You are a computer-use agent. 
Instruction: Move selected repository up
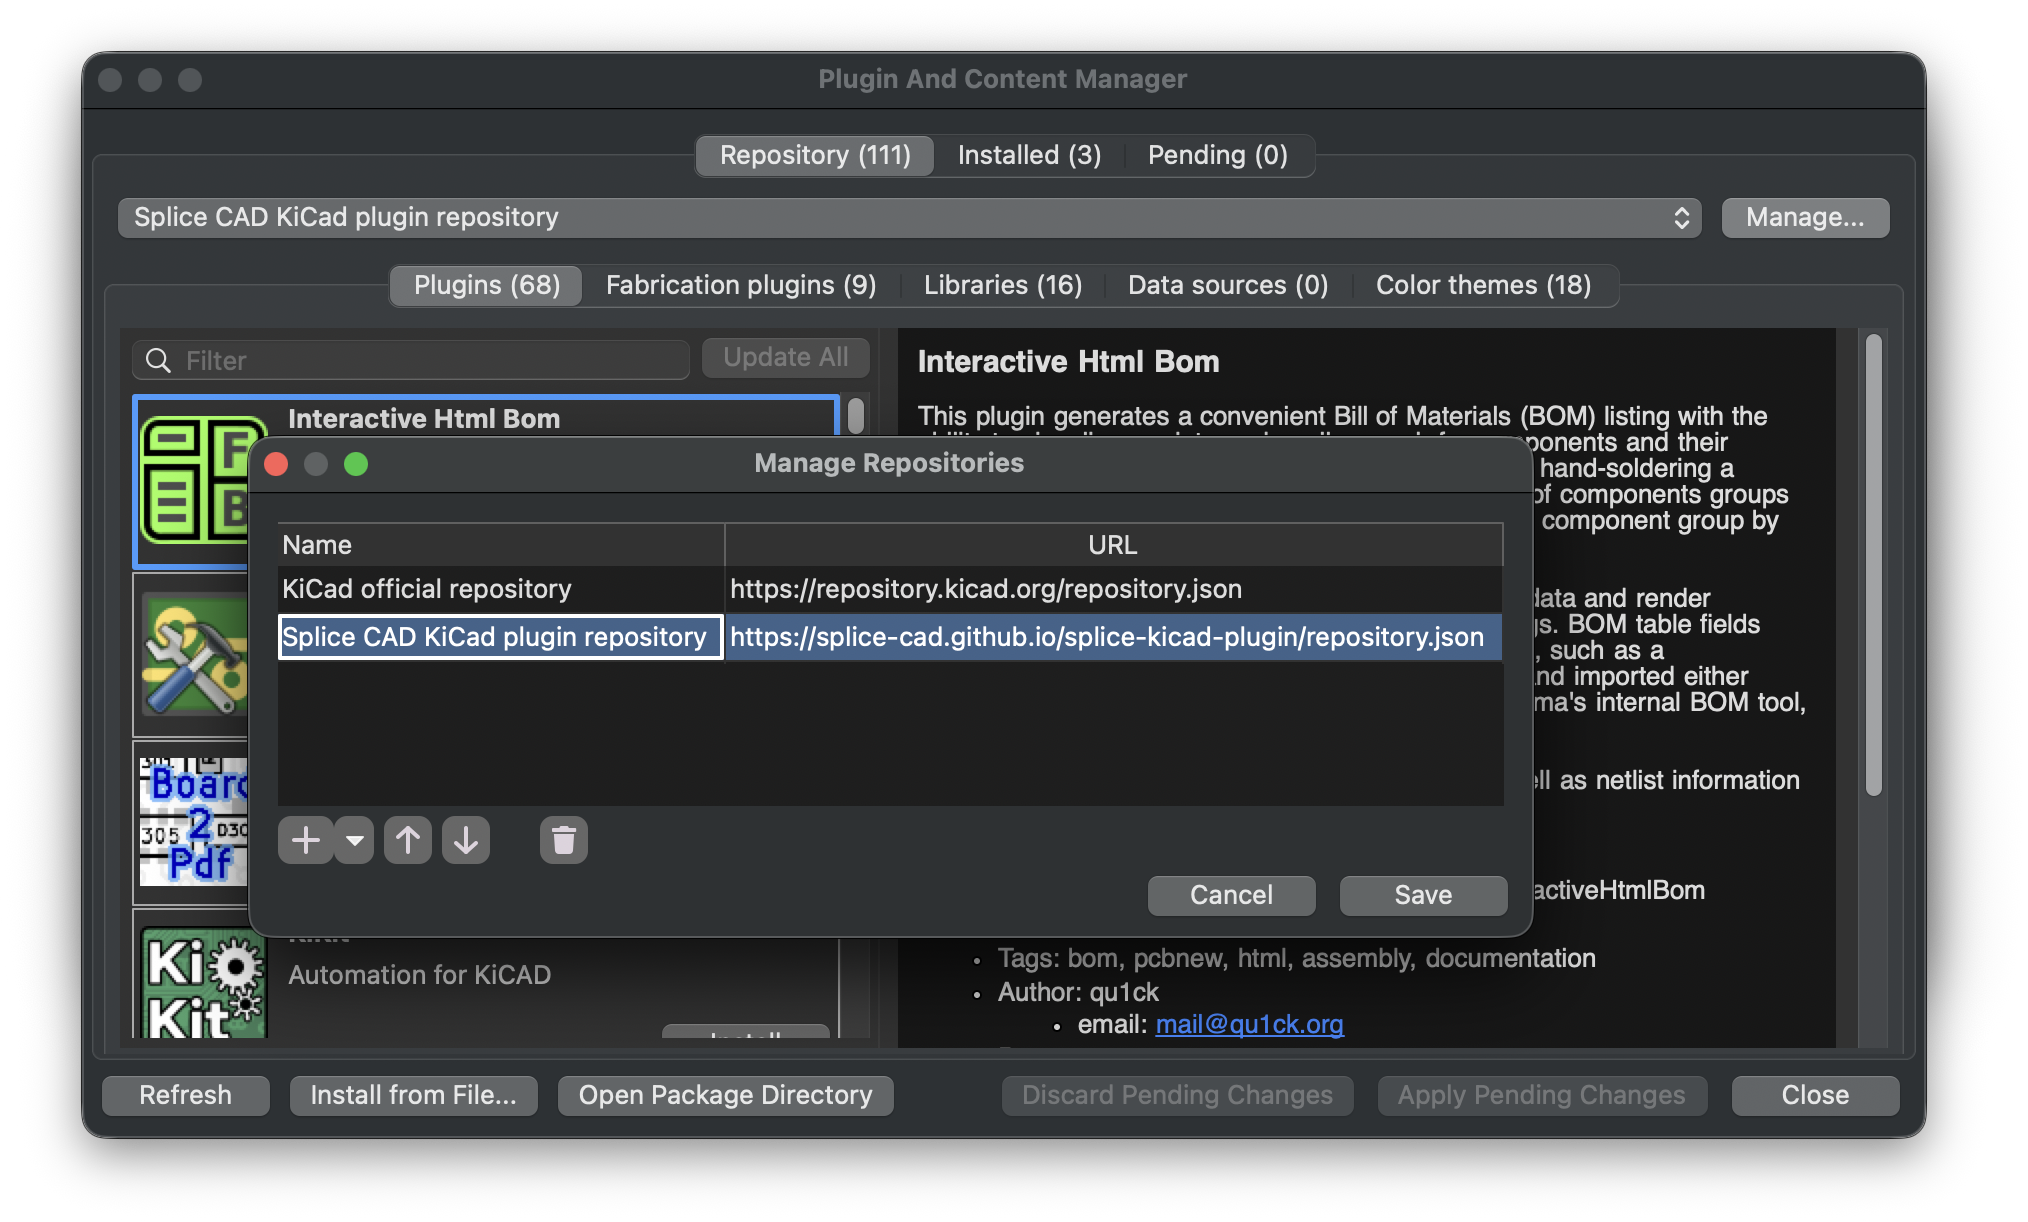[x=408, y=840]
